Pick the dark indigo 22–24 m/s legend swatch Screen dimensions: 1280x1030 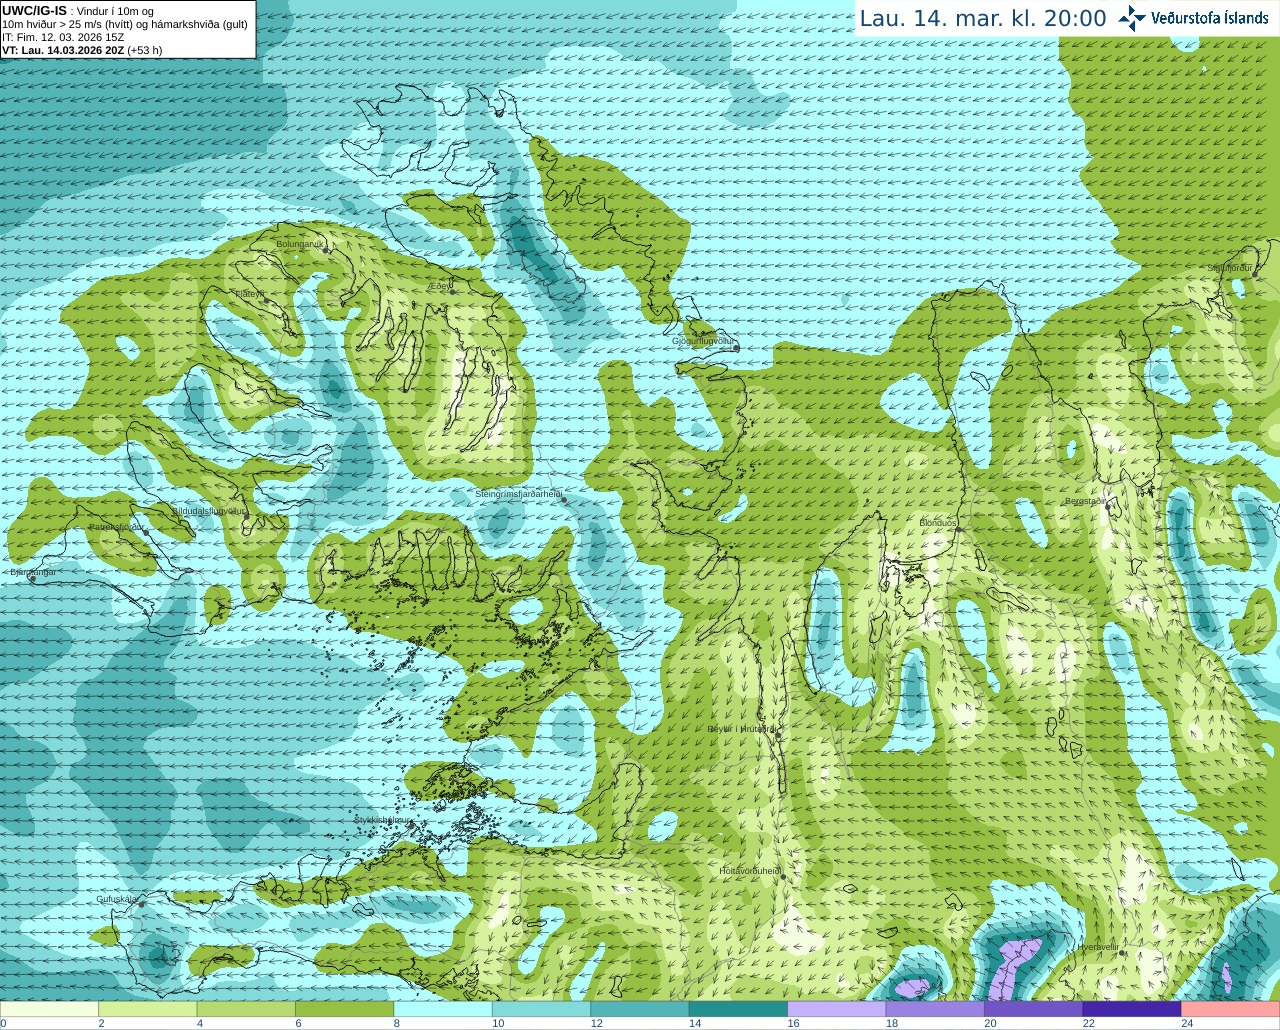[x=1132, y=1009]
